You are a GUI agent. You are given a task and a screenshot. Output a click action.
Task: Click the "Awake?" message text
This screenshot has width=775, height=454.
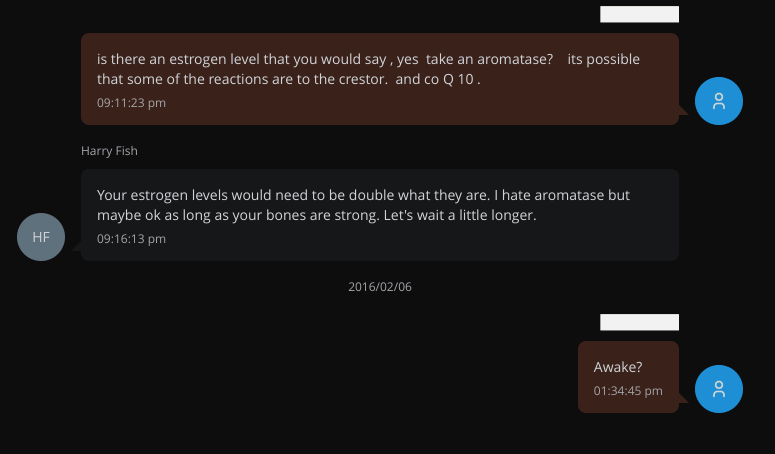[x=618, y=367]
